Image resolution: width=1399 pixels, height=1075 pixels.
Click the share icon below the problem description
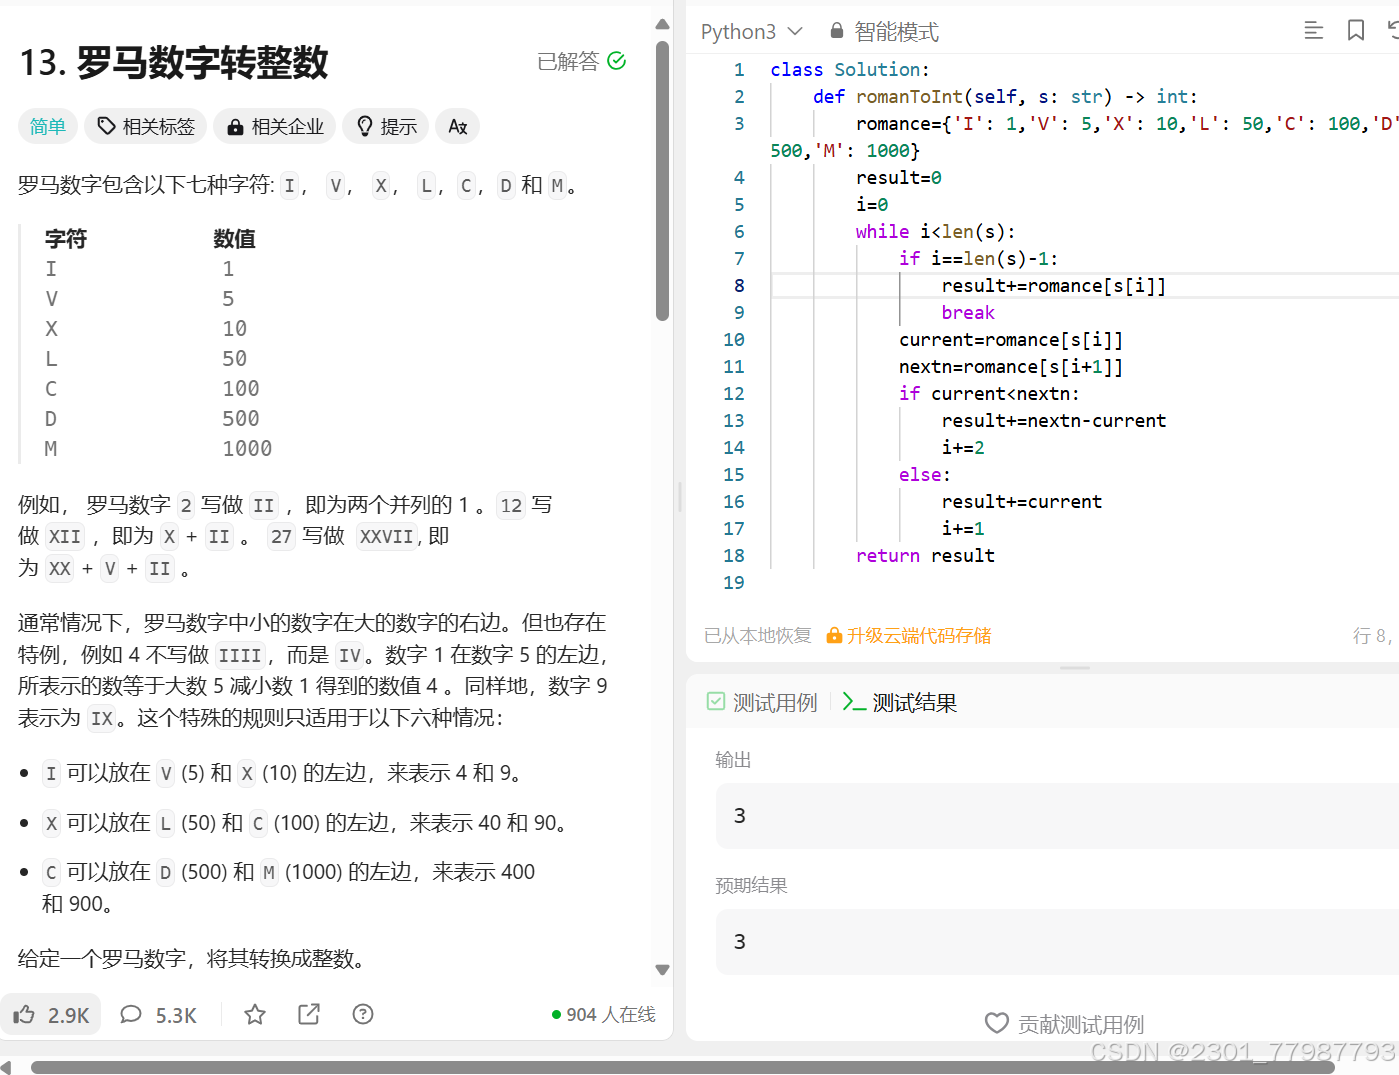pos(308,1014)
